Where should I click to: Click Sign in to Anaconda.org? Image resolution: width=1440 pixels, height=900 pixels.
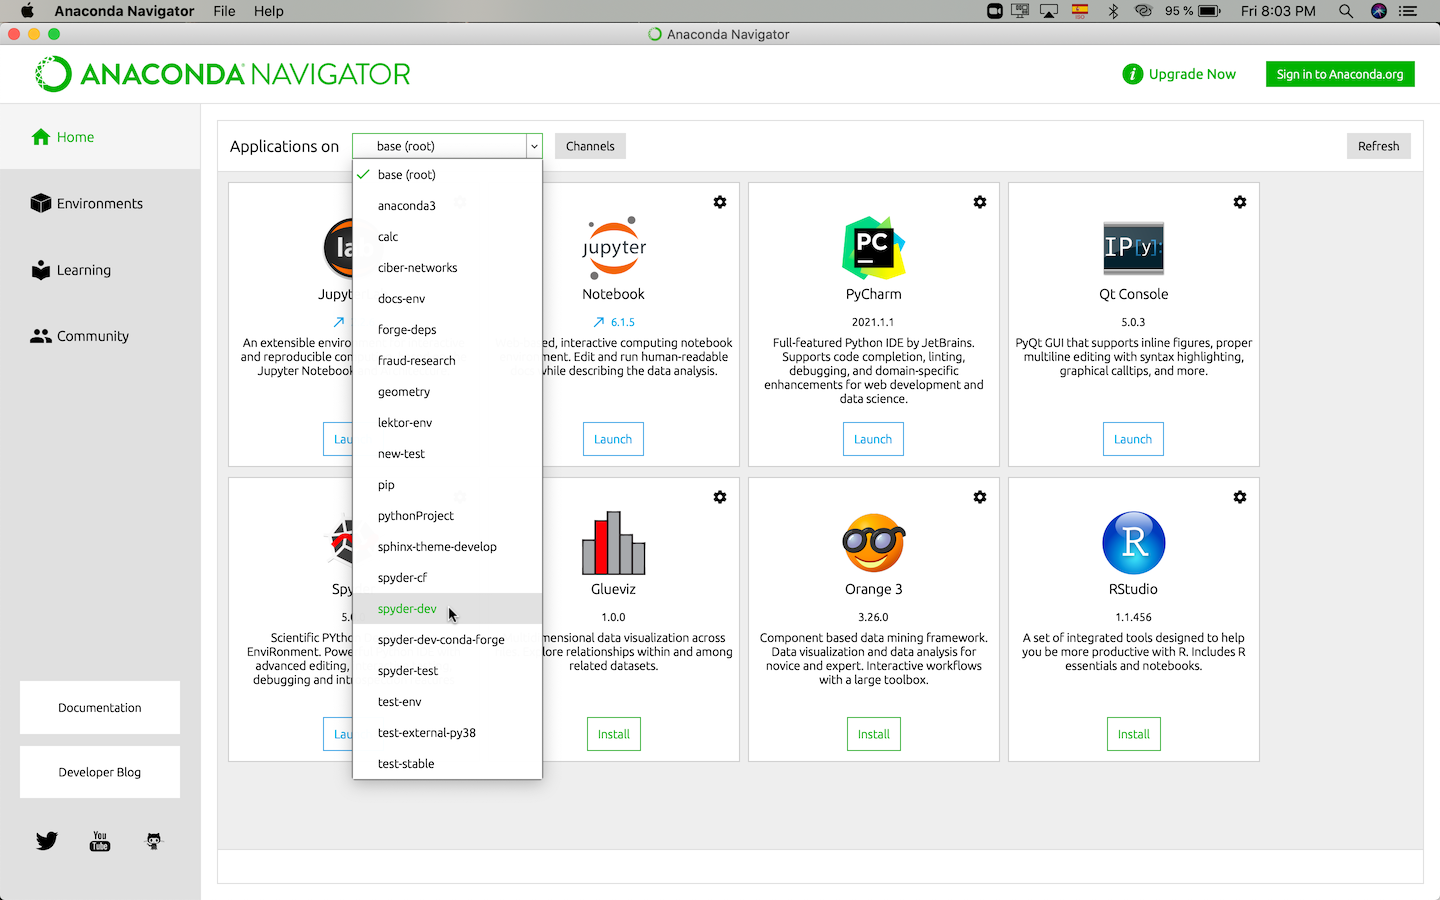click(1340, 73)
